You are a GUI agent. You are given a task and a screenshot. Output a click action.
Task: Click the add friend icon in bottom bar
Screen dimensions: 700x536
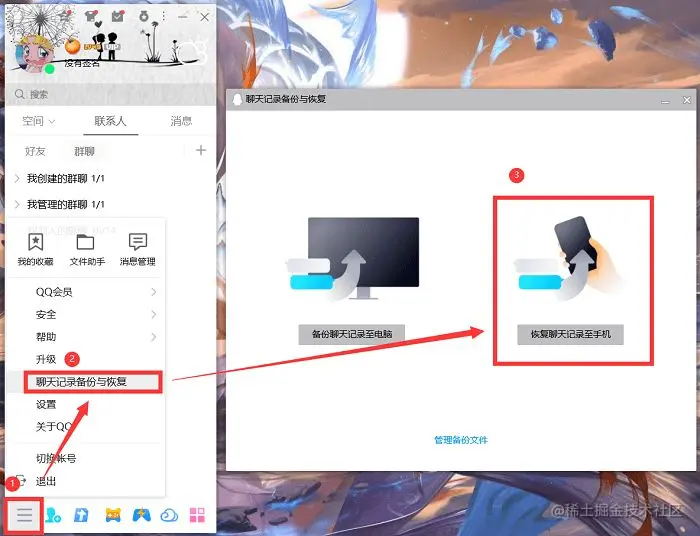53,515
